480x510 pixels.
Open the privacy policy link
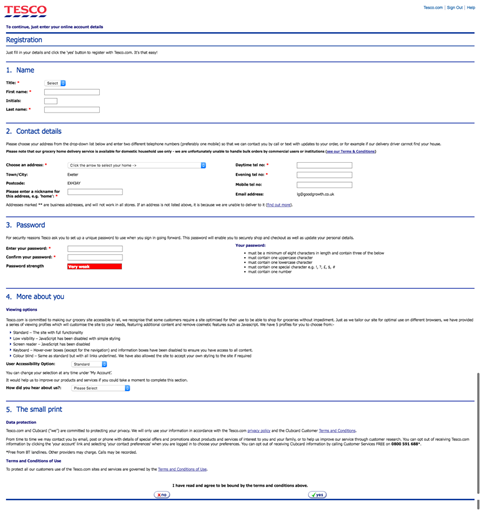(x=259, y=431)
